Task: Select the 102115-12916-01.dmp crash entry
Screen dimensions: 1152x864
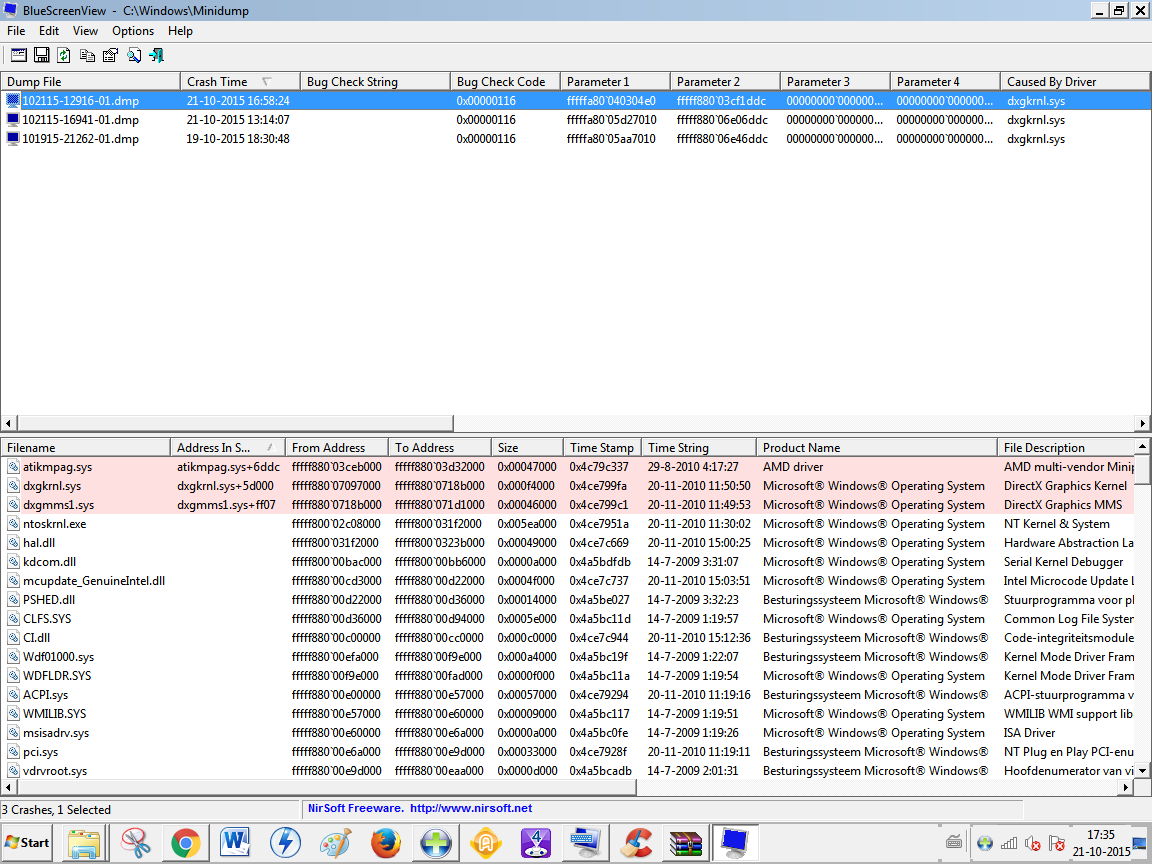Action: [x=576, y=101]
